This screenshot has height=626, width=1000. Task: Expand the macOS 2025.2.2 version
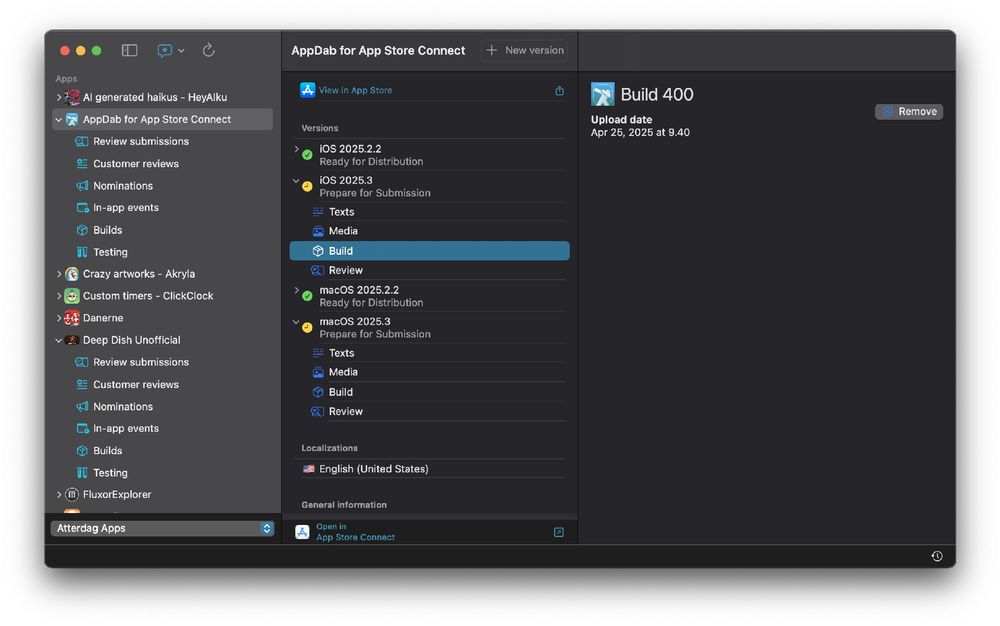coord(297,290)
